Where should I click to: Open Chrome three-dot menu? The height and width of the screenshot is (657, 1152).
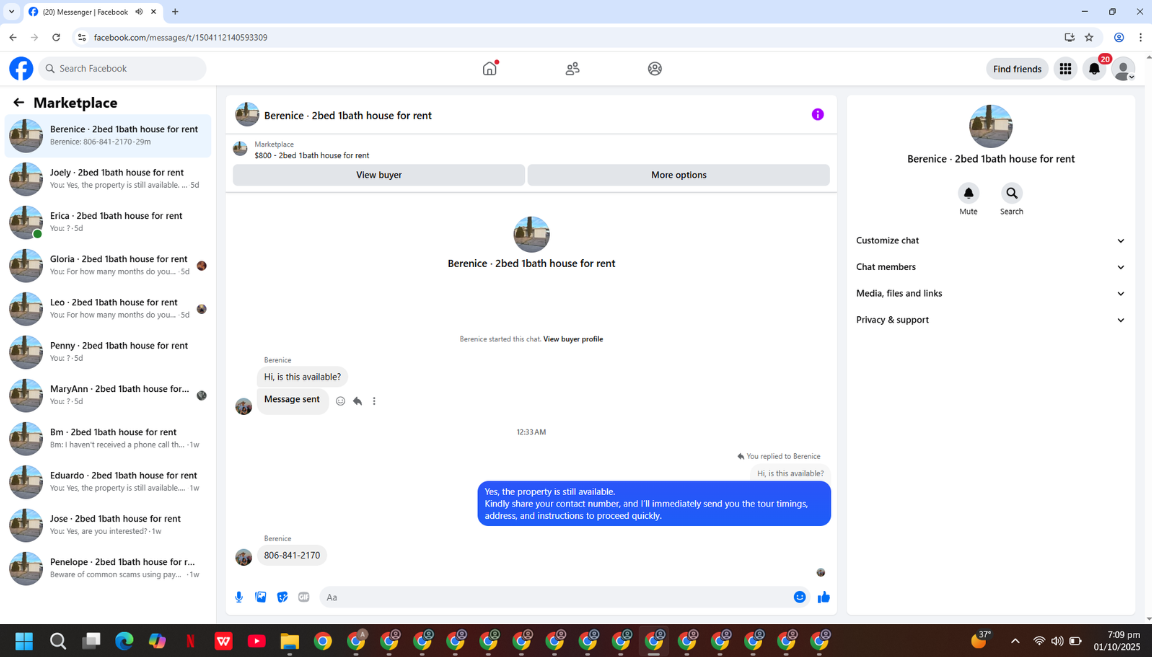coord(1140,37)
